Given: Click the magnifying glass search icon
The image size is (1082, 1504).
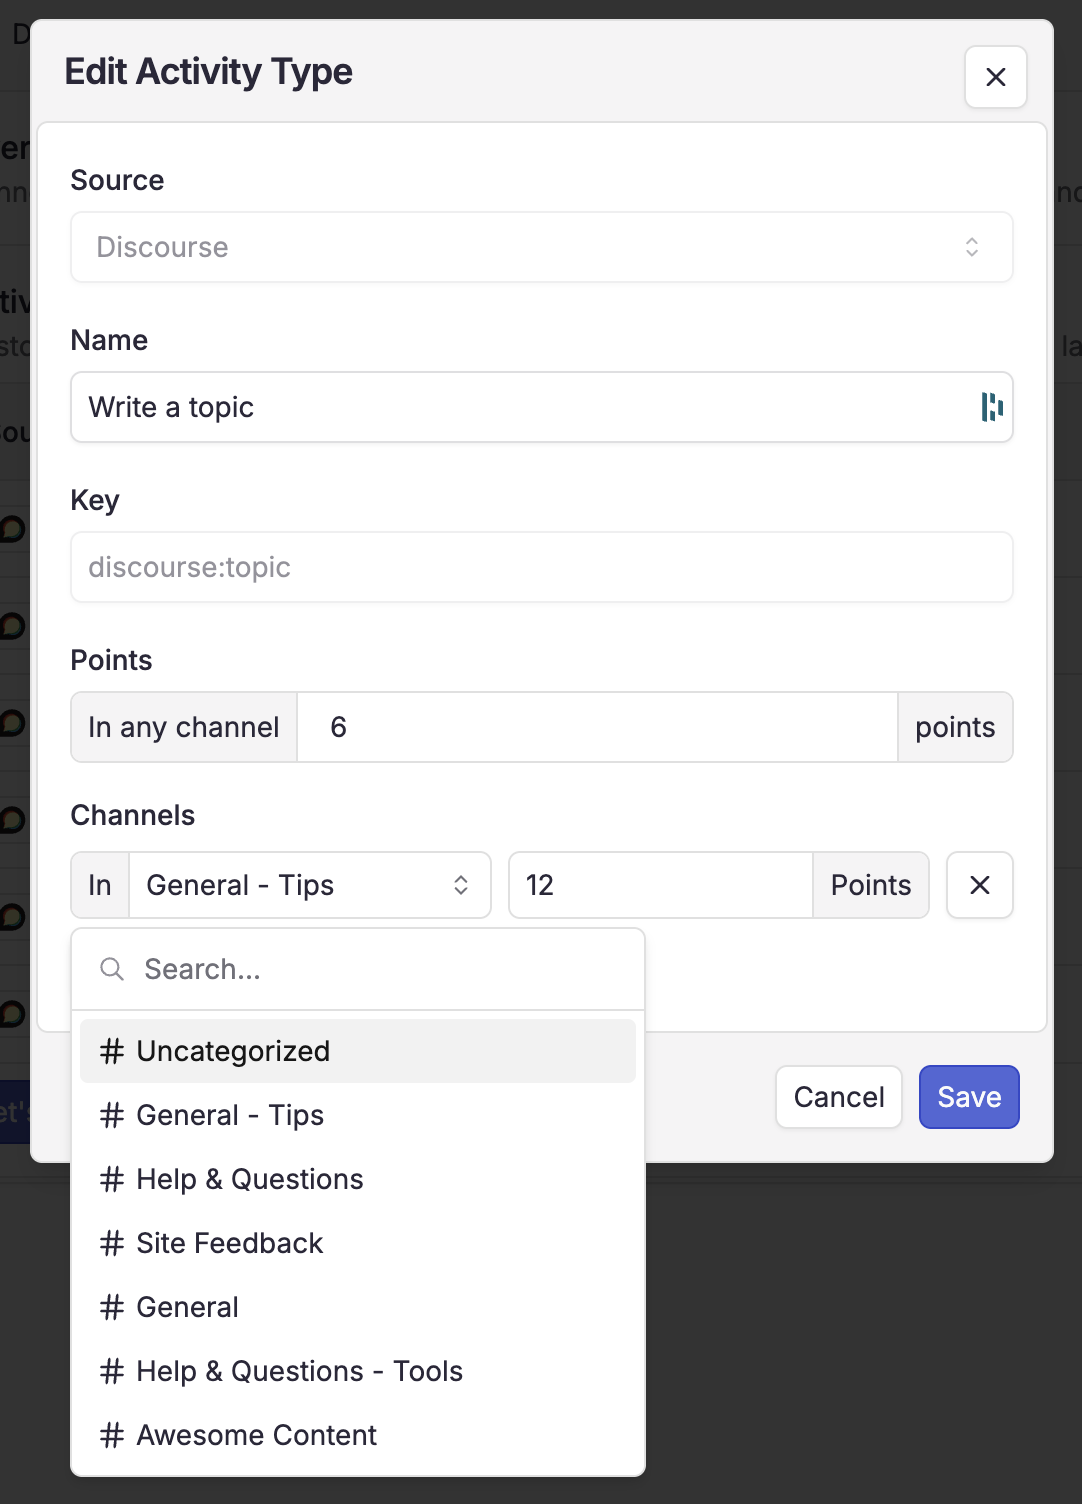Looking at the screenshot, I should (x=112, y=969).
